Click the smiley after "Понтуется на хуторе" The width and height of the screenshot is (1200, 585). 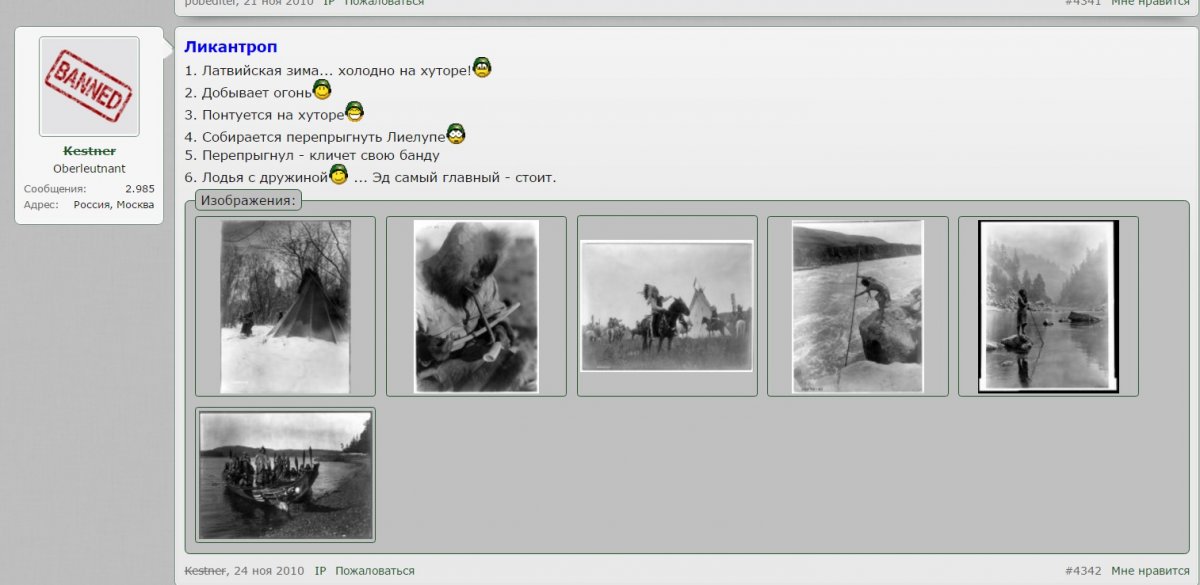(354, 112)
